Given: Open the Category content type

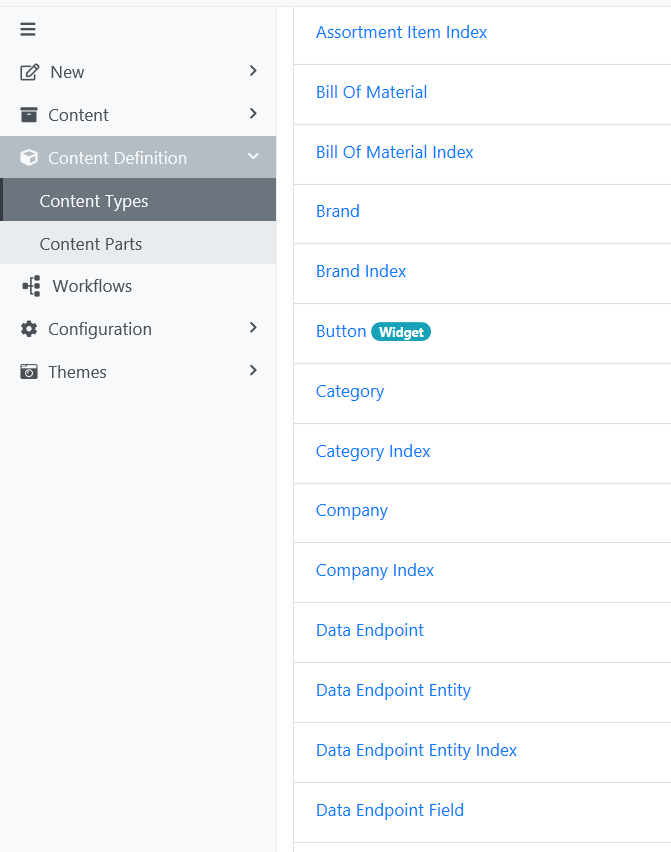Looking at the screenshot, I should coord(349,391).
